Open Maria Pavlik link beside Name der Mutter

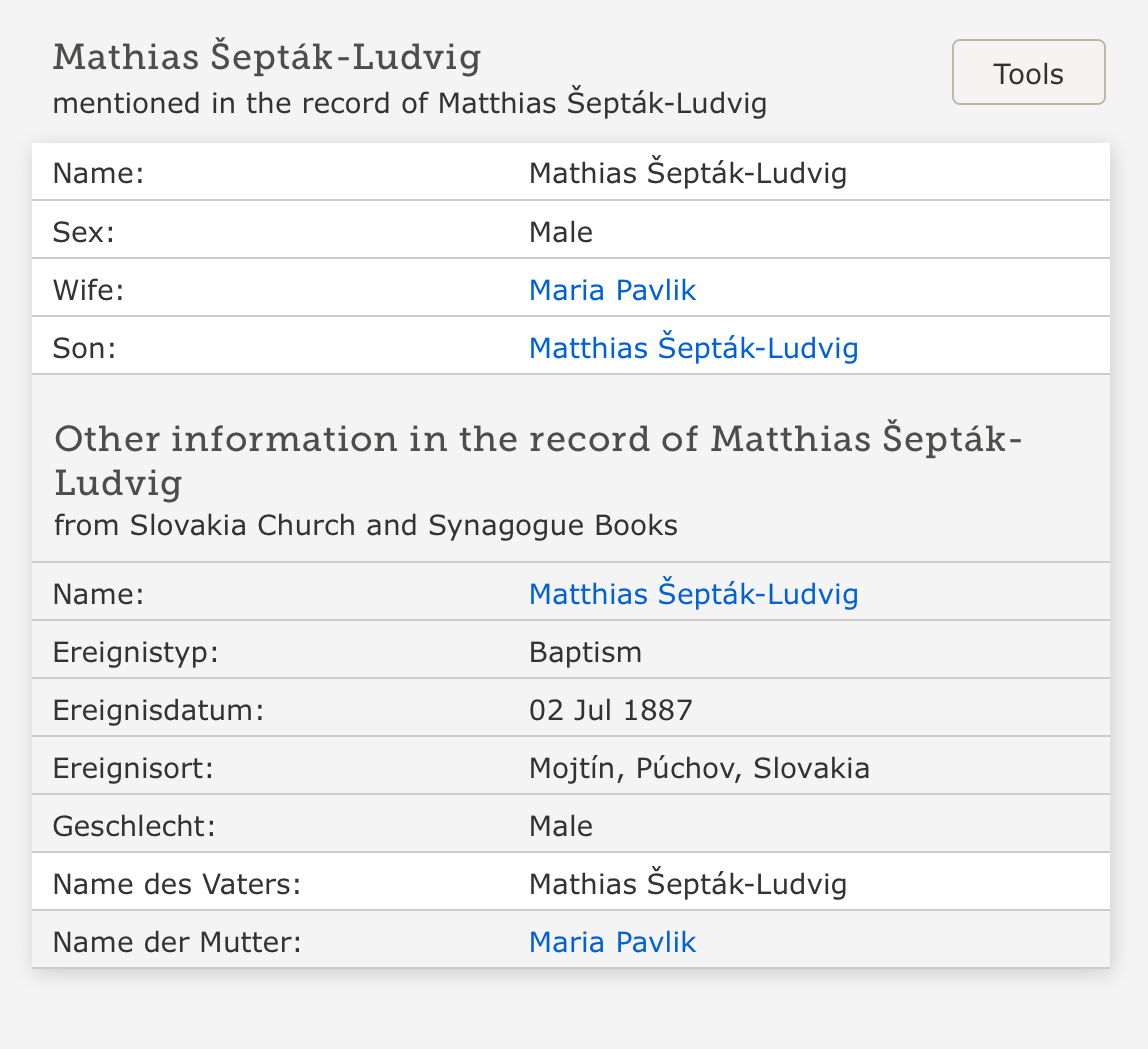612,942
